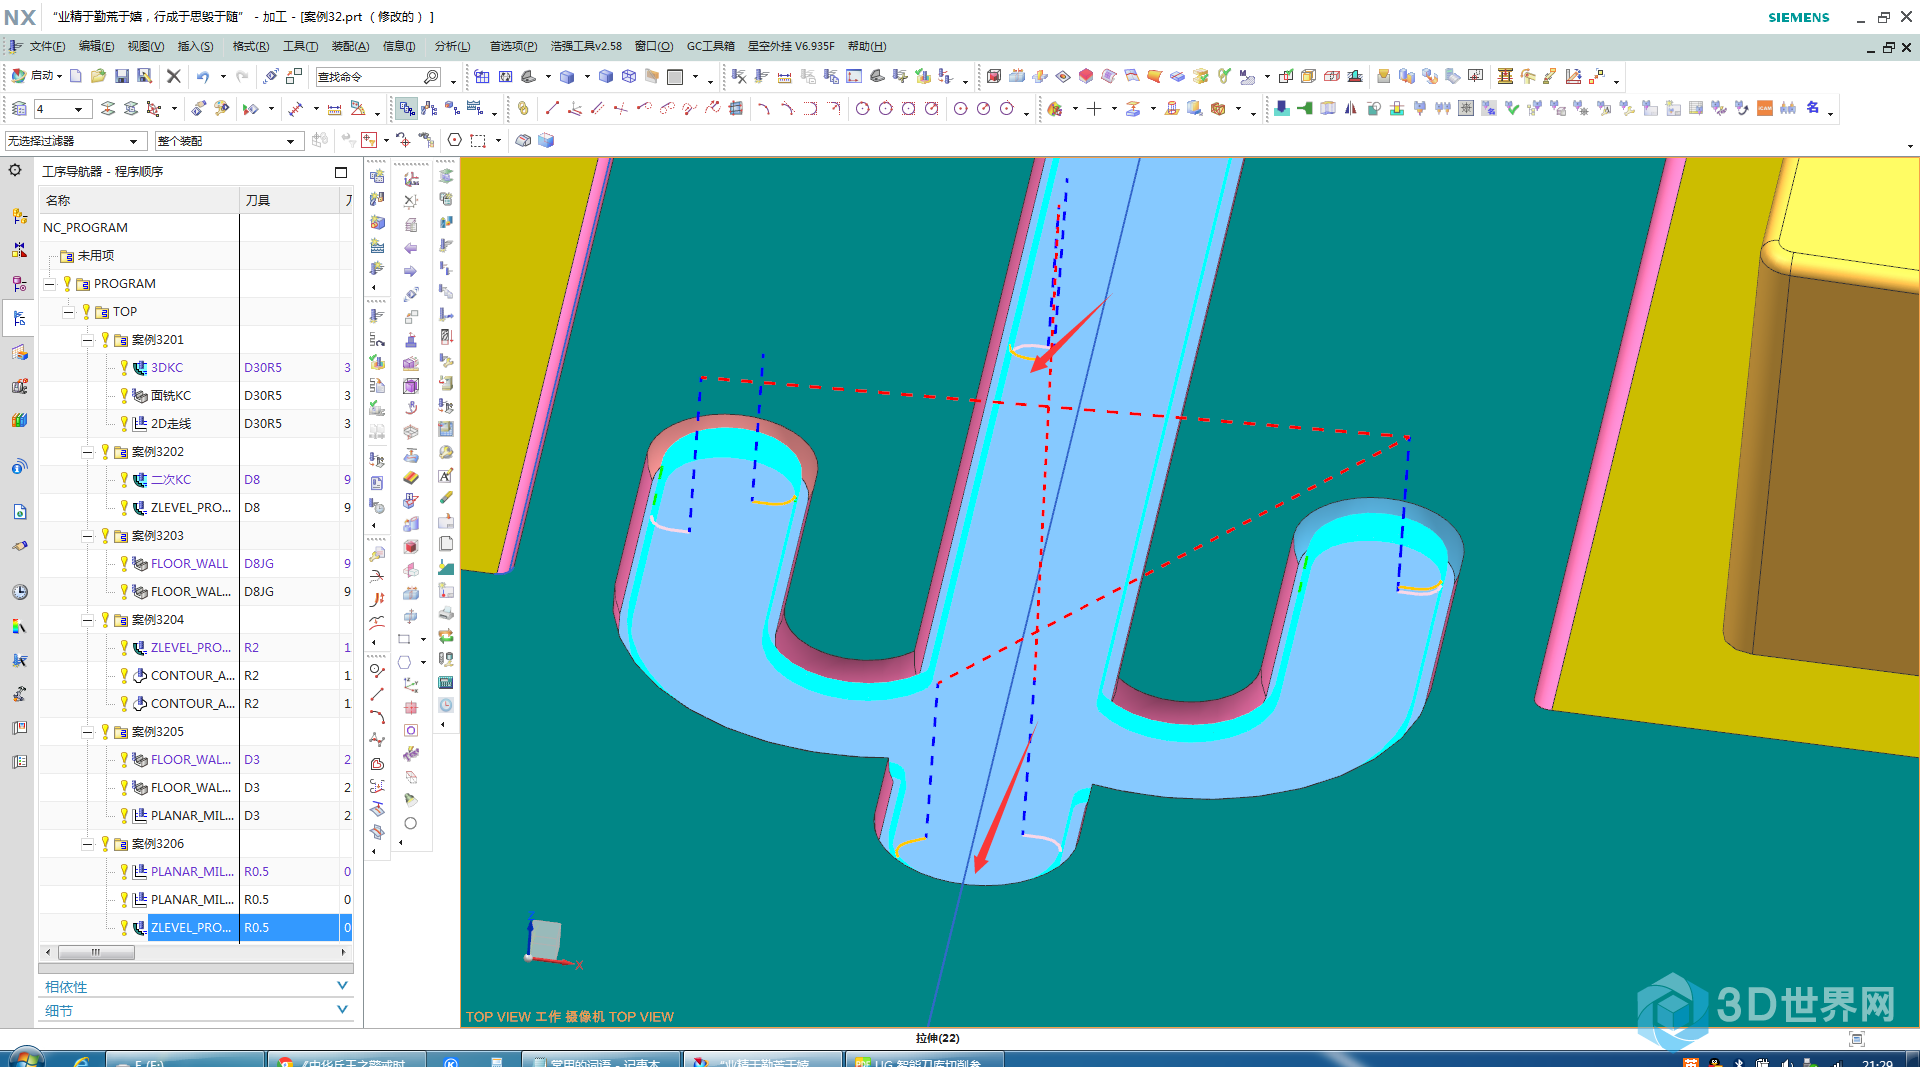Collapse the TOP tree node
The width and height of the screenshot is (1920, 1067).
point(68,312)
